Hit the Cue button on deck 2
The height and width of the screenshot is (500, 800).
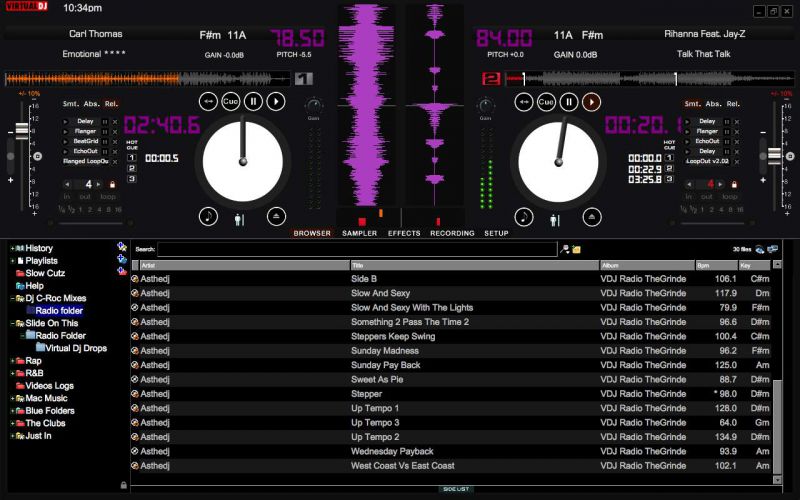tap(546, 102)
